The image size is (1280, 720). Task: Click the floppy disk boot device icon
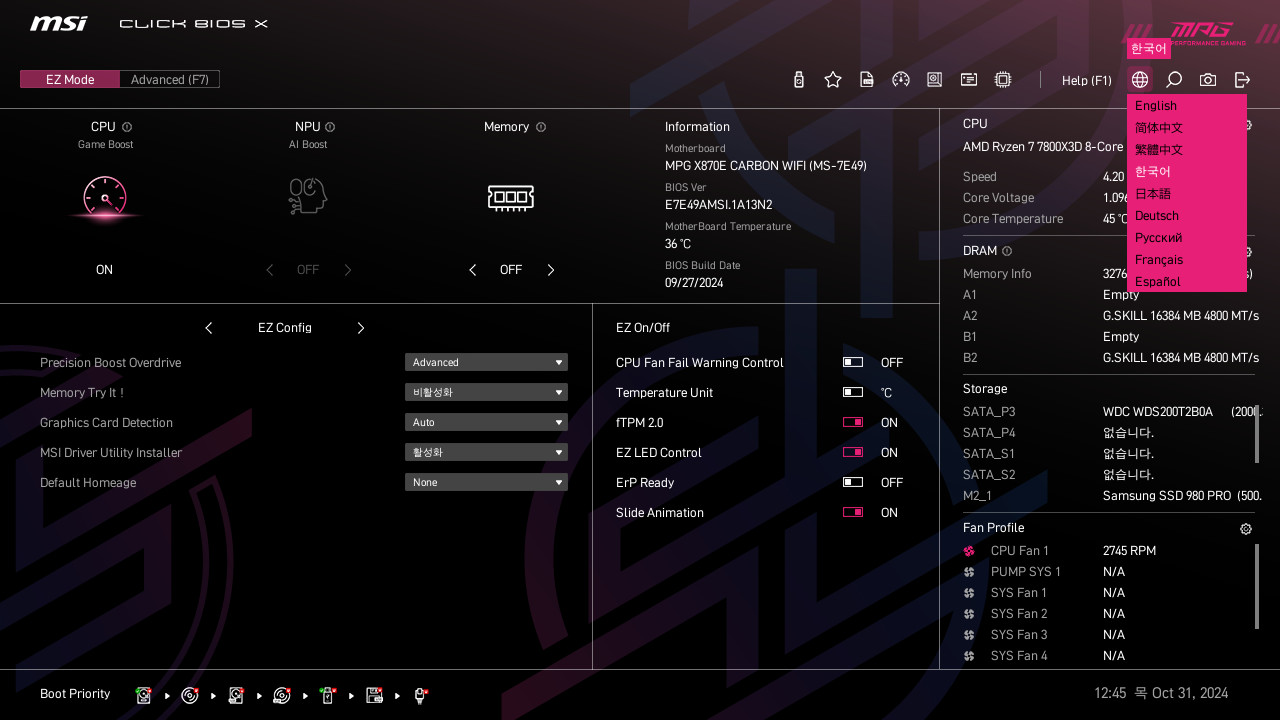[x=375, y=695]
